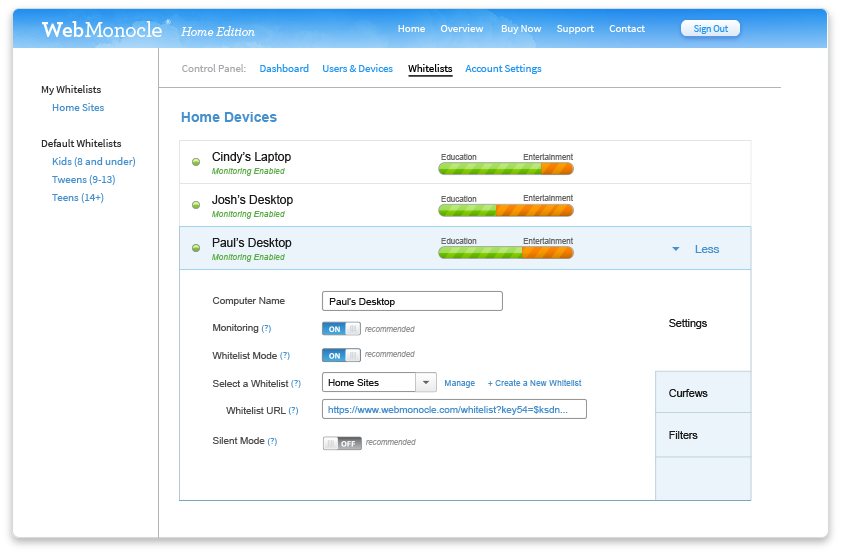The height and width of the screenshot is (555, 841).
Task: Click Cindy's Laptop Education/Entertainment bar
Action: tap(506, 169)
